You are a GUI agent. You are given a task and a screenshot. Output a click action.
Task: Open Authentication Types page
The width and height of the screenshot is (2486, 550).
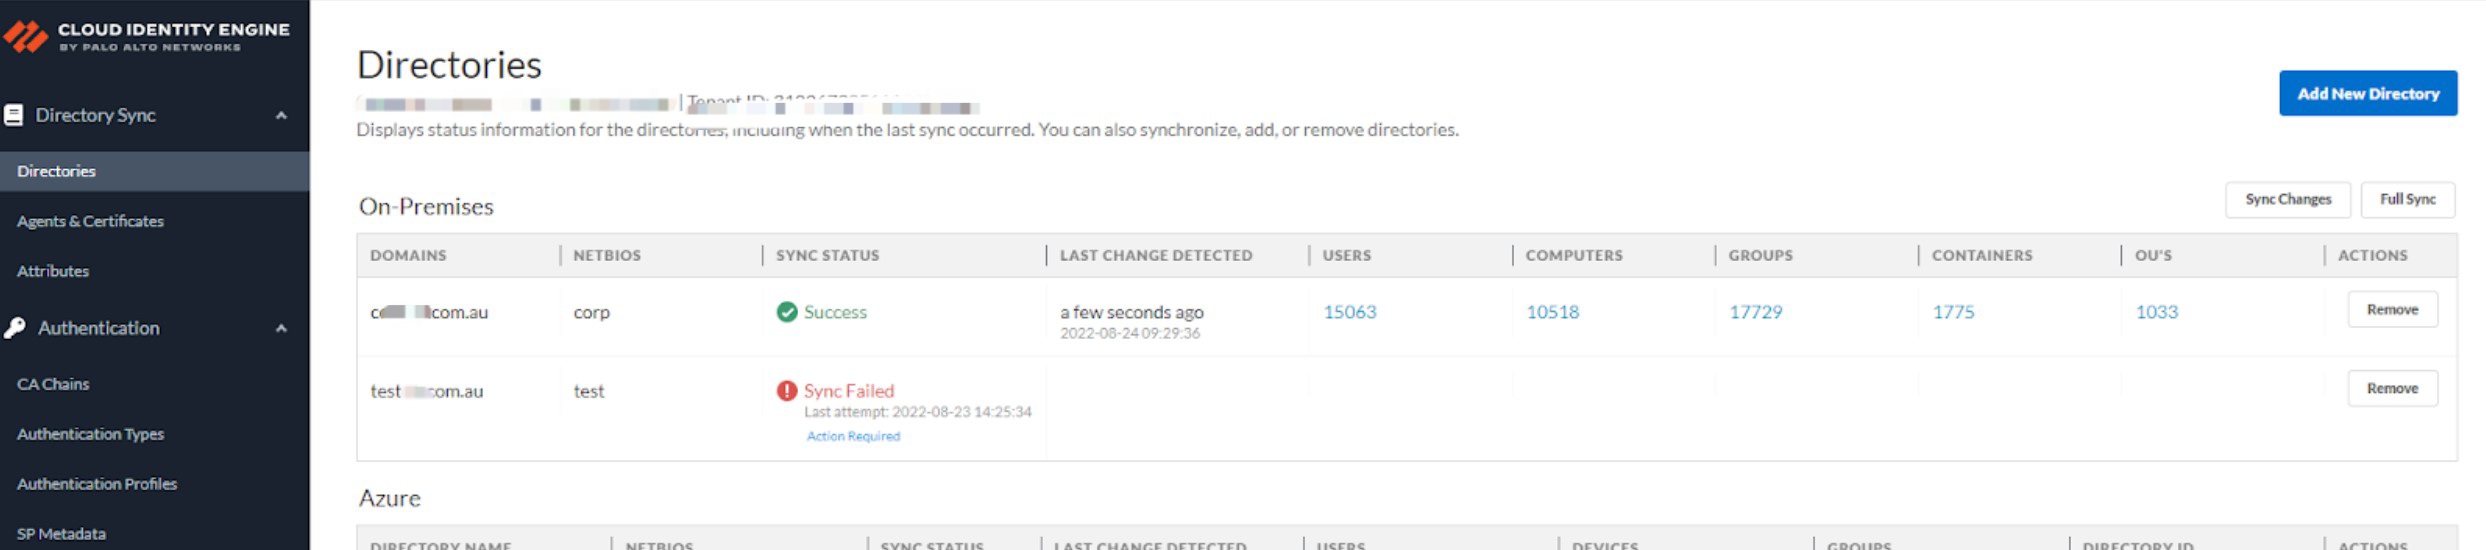click(90, 434)
